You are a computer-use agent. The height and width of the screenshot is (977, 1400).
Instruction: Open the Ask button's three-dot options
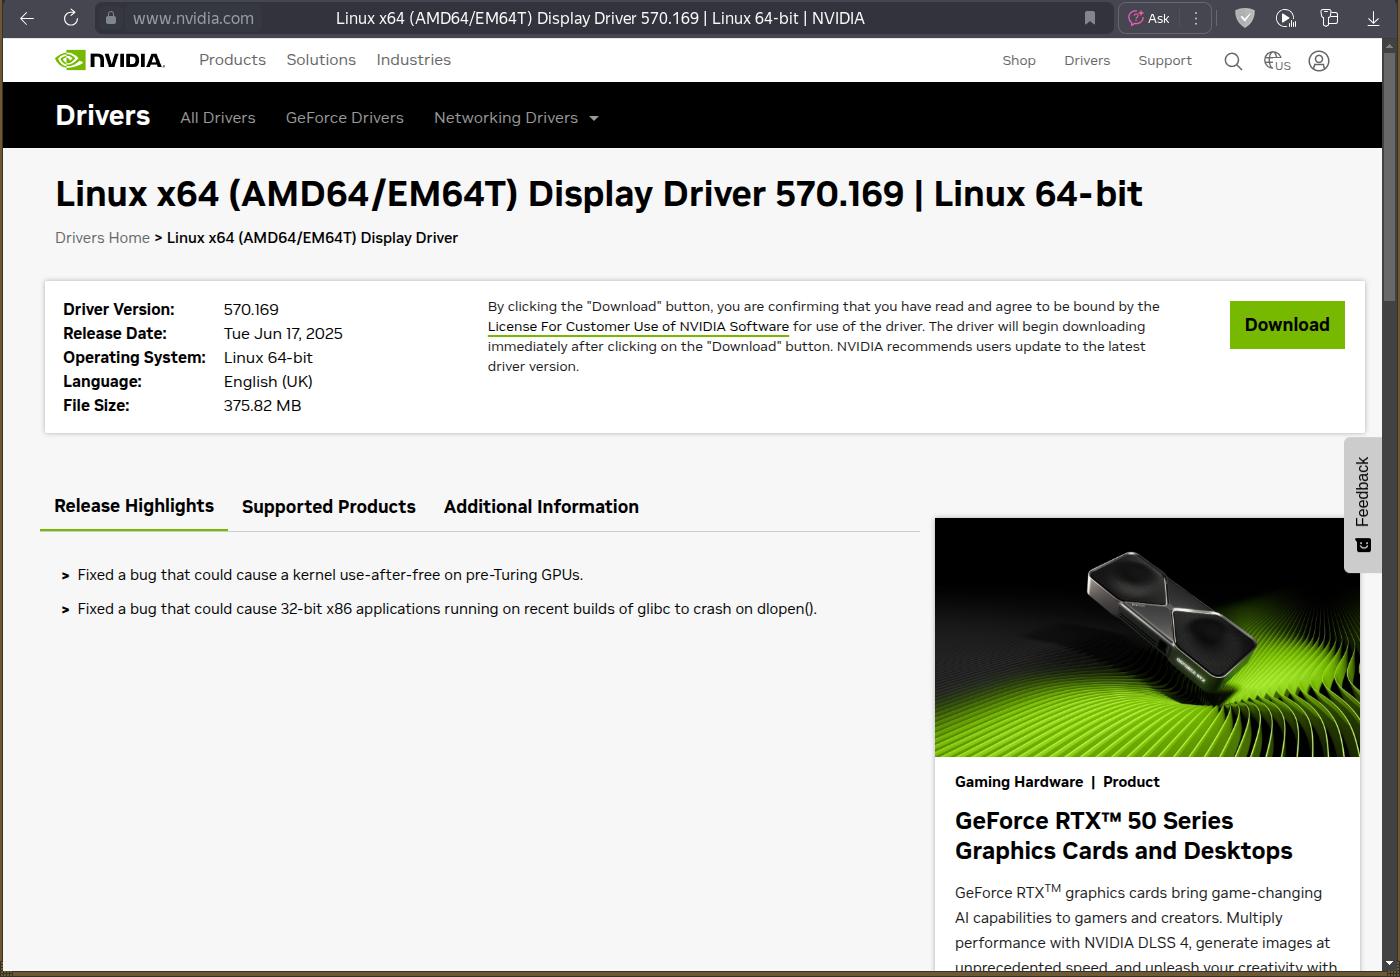tap(1195, 18)
